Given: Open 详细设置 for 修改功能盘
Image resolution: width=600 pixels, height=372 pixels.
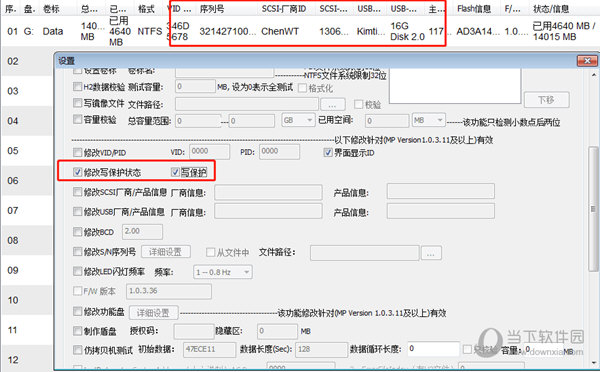Looking at the screenshot, I should point(153,313).
